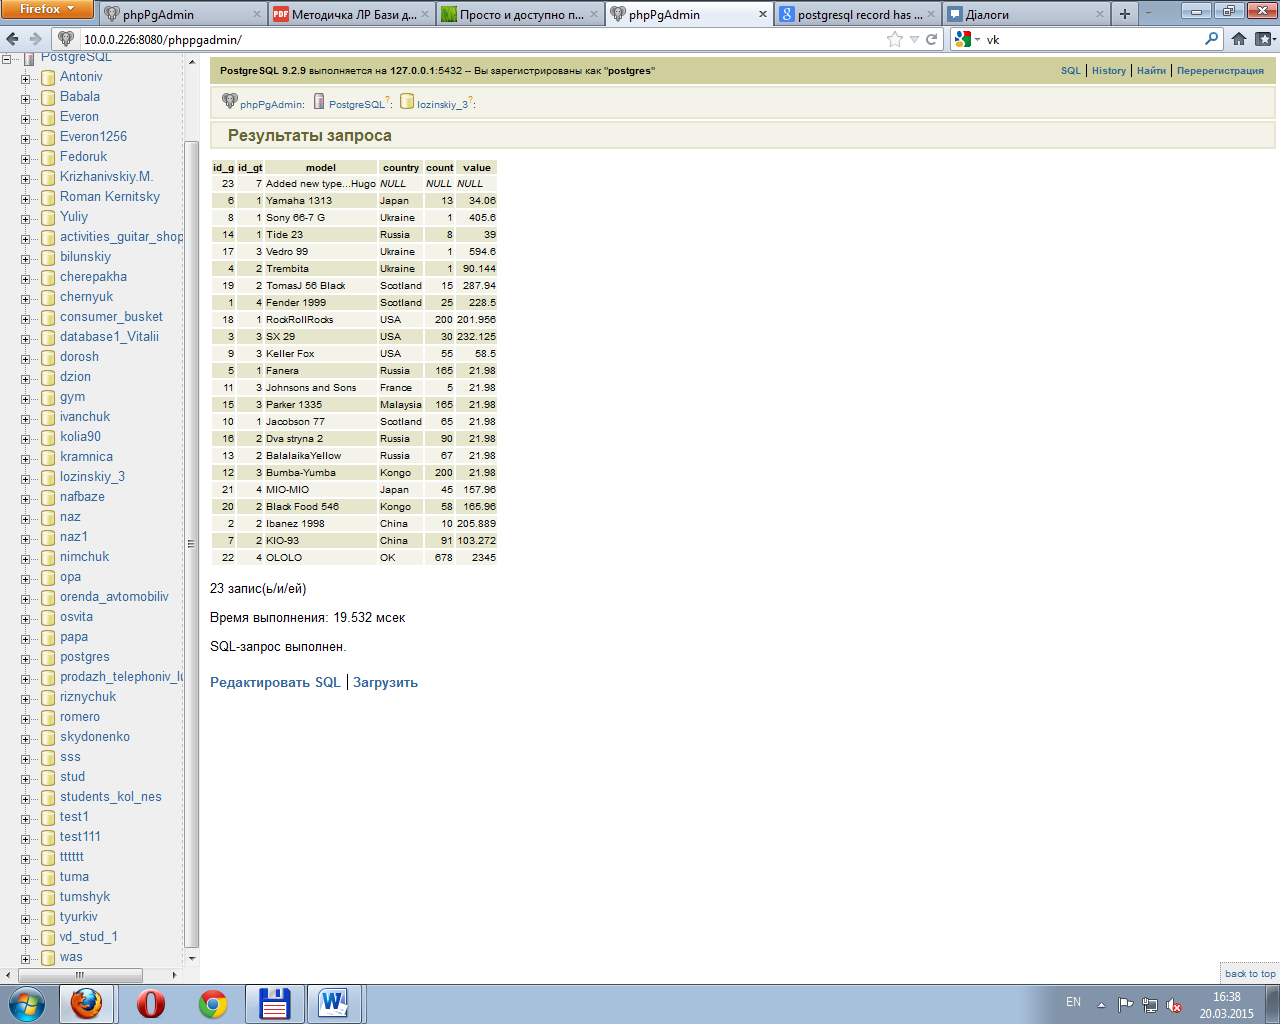This screenshot has width=1280, height=1024.
Task: Click the URL address field
Action: pyautogui.click(x=480, y=39)
